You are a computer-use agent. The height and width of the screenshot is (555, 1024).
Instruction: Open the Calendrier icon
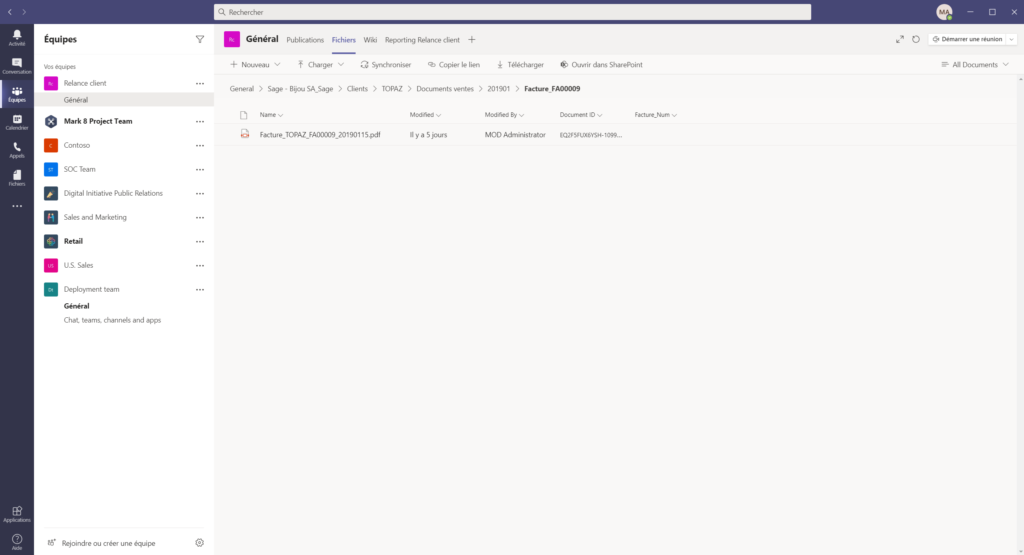[x=16, y=121]
